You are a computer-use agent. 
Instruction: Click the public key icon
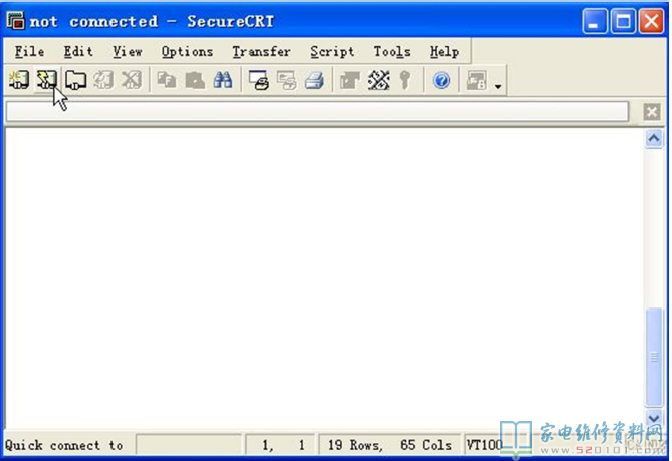pyautogui.click(x=405, y=80)
